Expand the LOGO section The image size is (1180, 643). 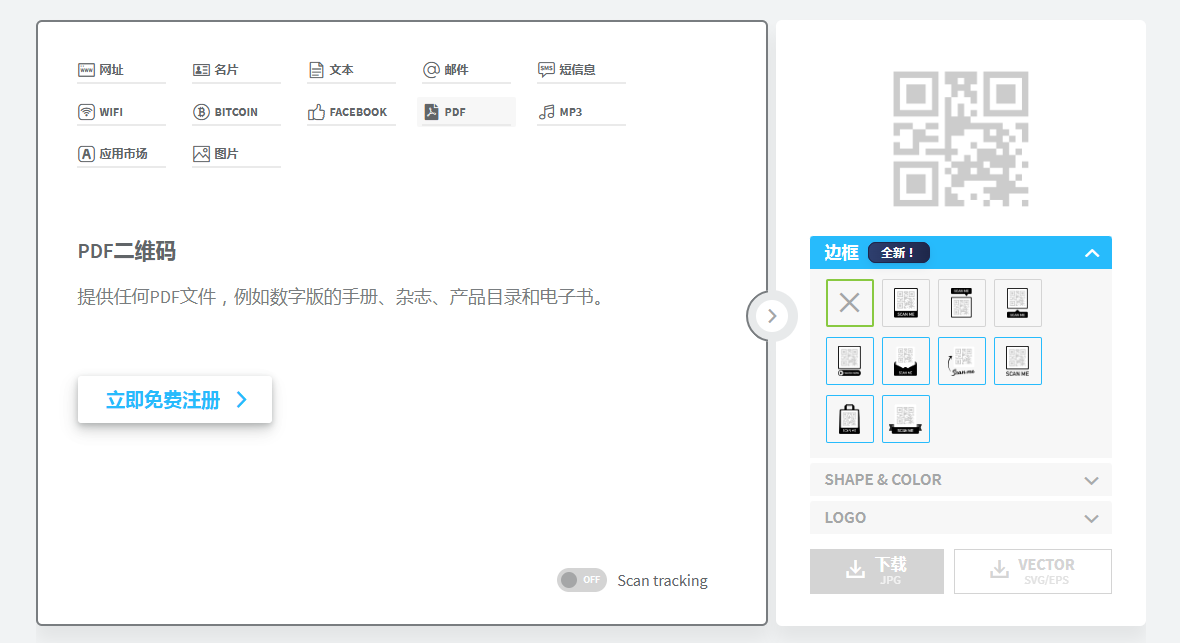960,518
